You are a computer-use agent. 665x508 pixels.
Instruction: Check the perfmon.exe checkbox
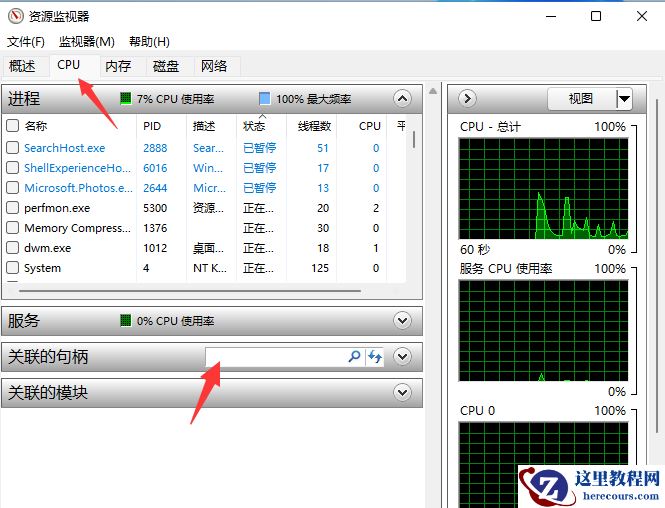(13, 208)
